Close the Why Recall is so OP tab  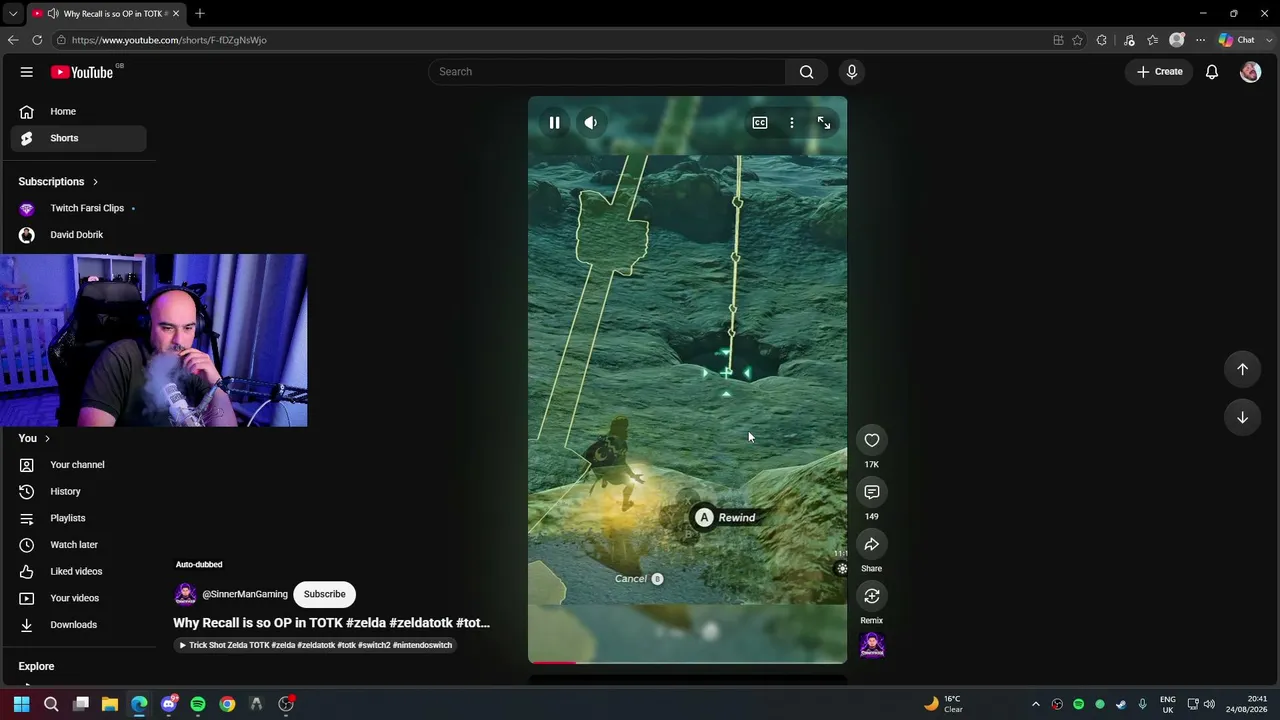[176, 14]
